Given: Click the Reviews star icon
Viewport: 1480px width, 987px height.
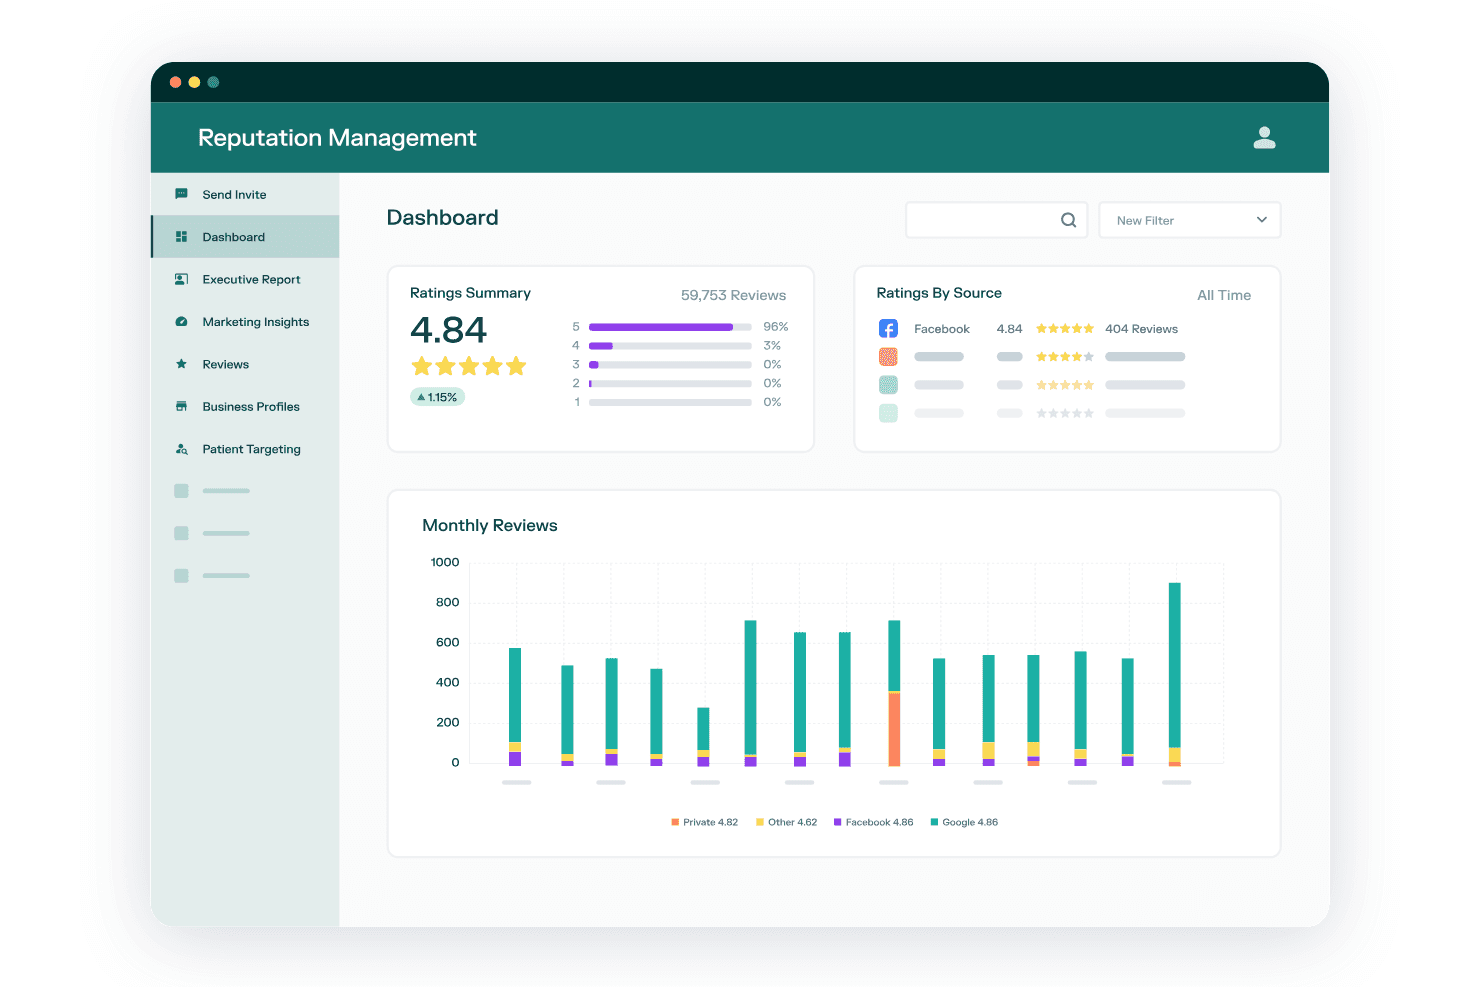Looking at the screenshot, I should (x=181, y=364).
